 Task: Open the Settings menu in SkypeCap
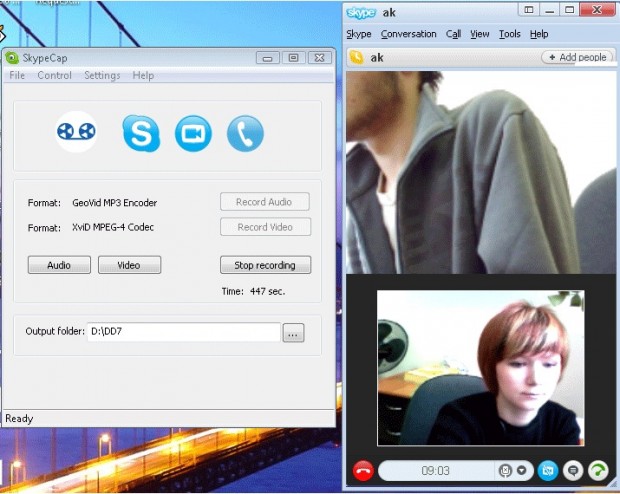coord(102,75)
